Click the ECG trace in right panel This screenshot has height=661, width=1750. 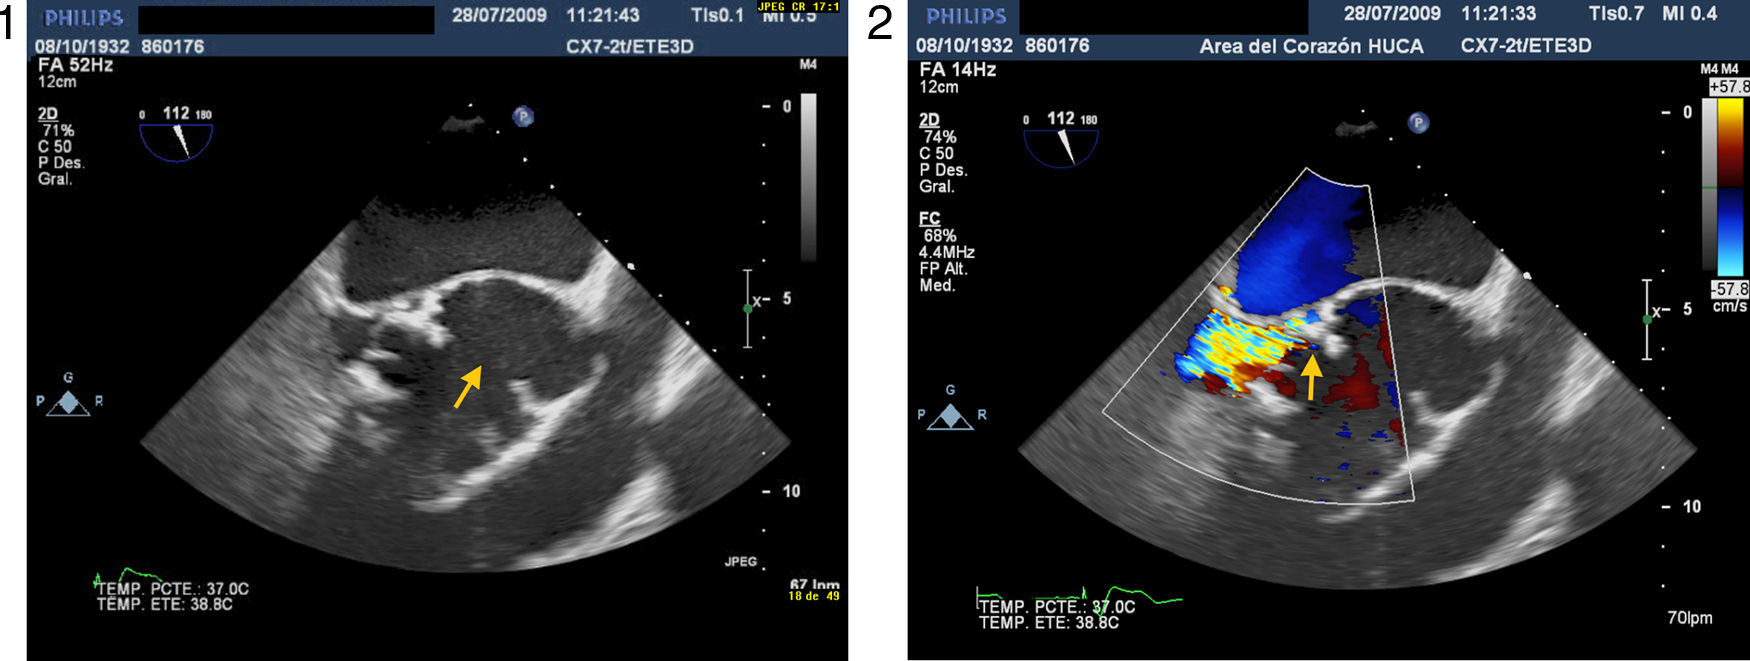pyautogui.click(x=1080, y=598)
